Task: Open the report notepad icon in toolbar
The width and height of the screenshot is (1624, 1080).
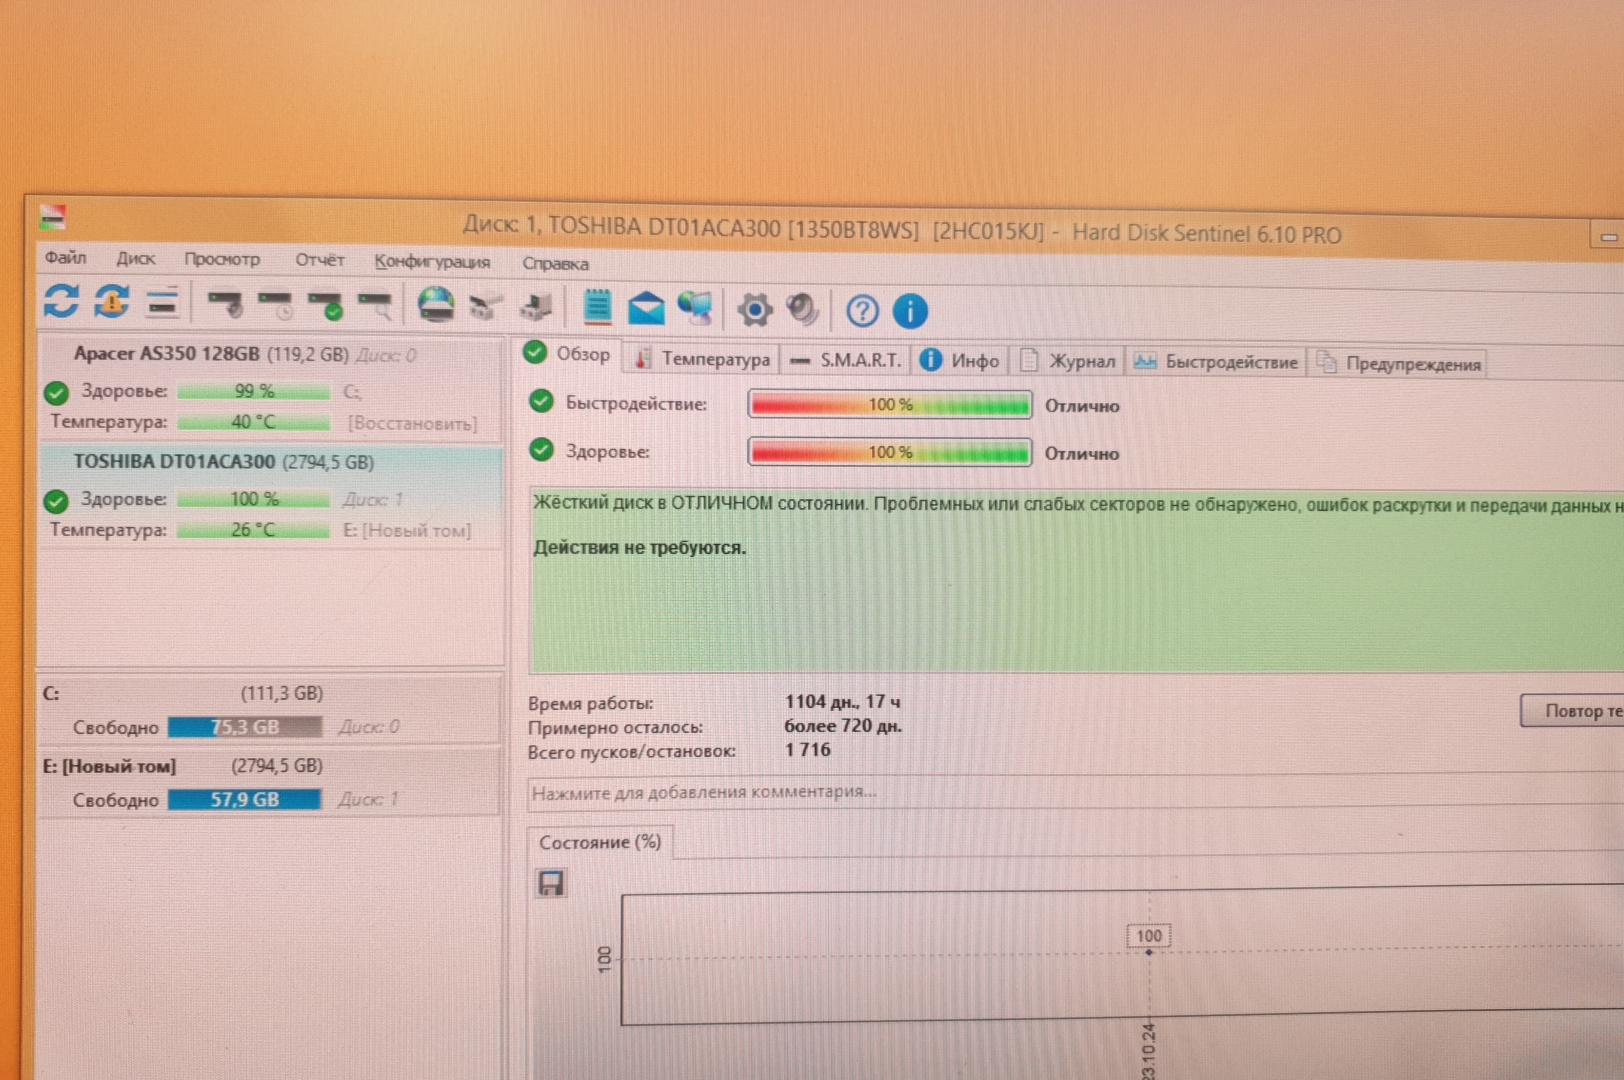Action: click(x=597, y=307)
